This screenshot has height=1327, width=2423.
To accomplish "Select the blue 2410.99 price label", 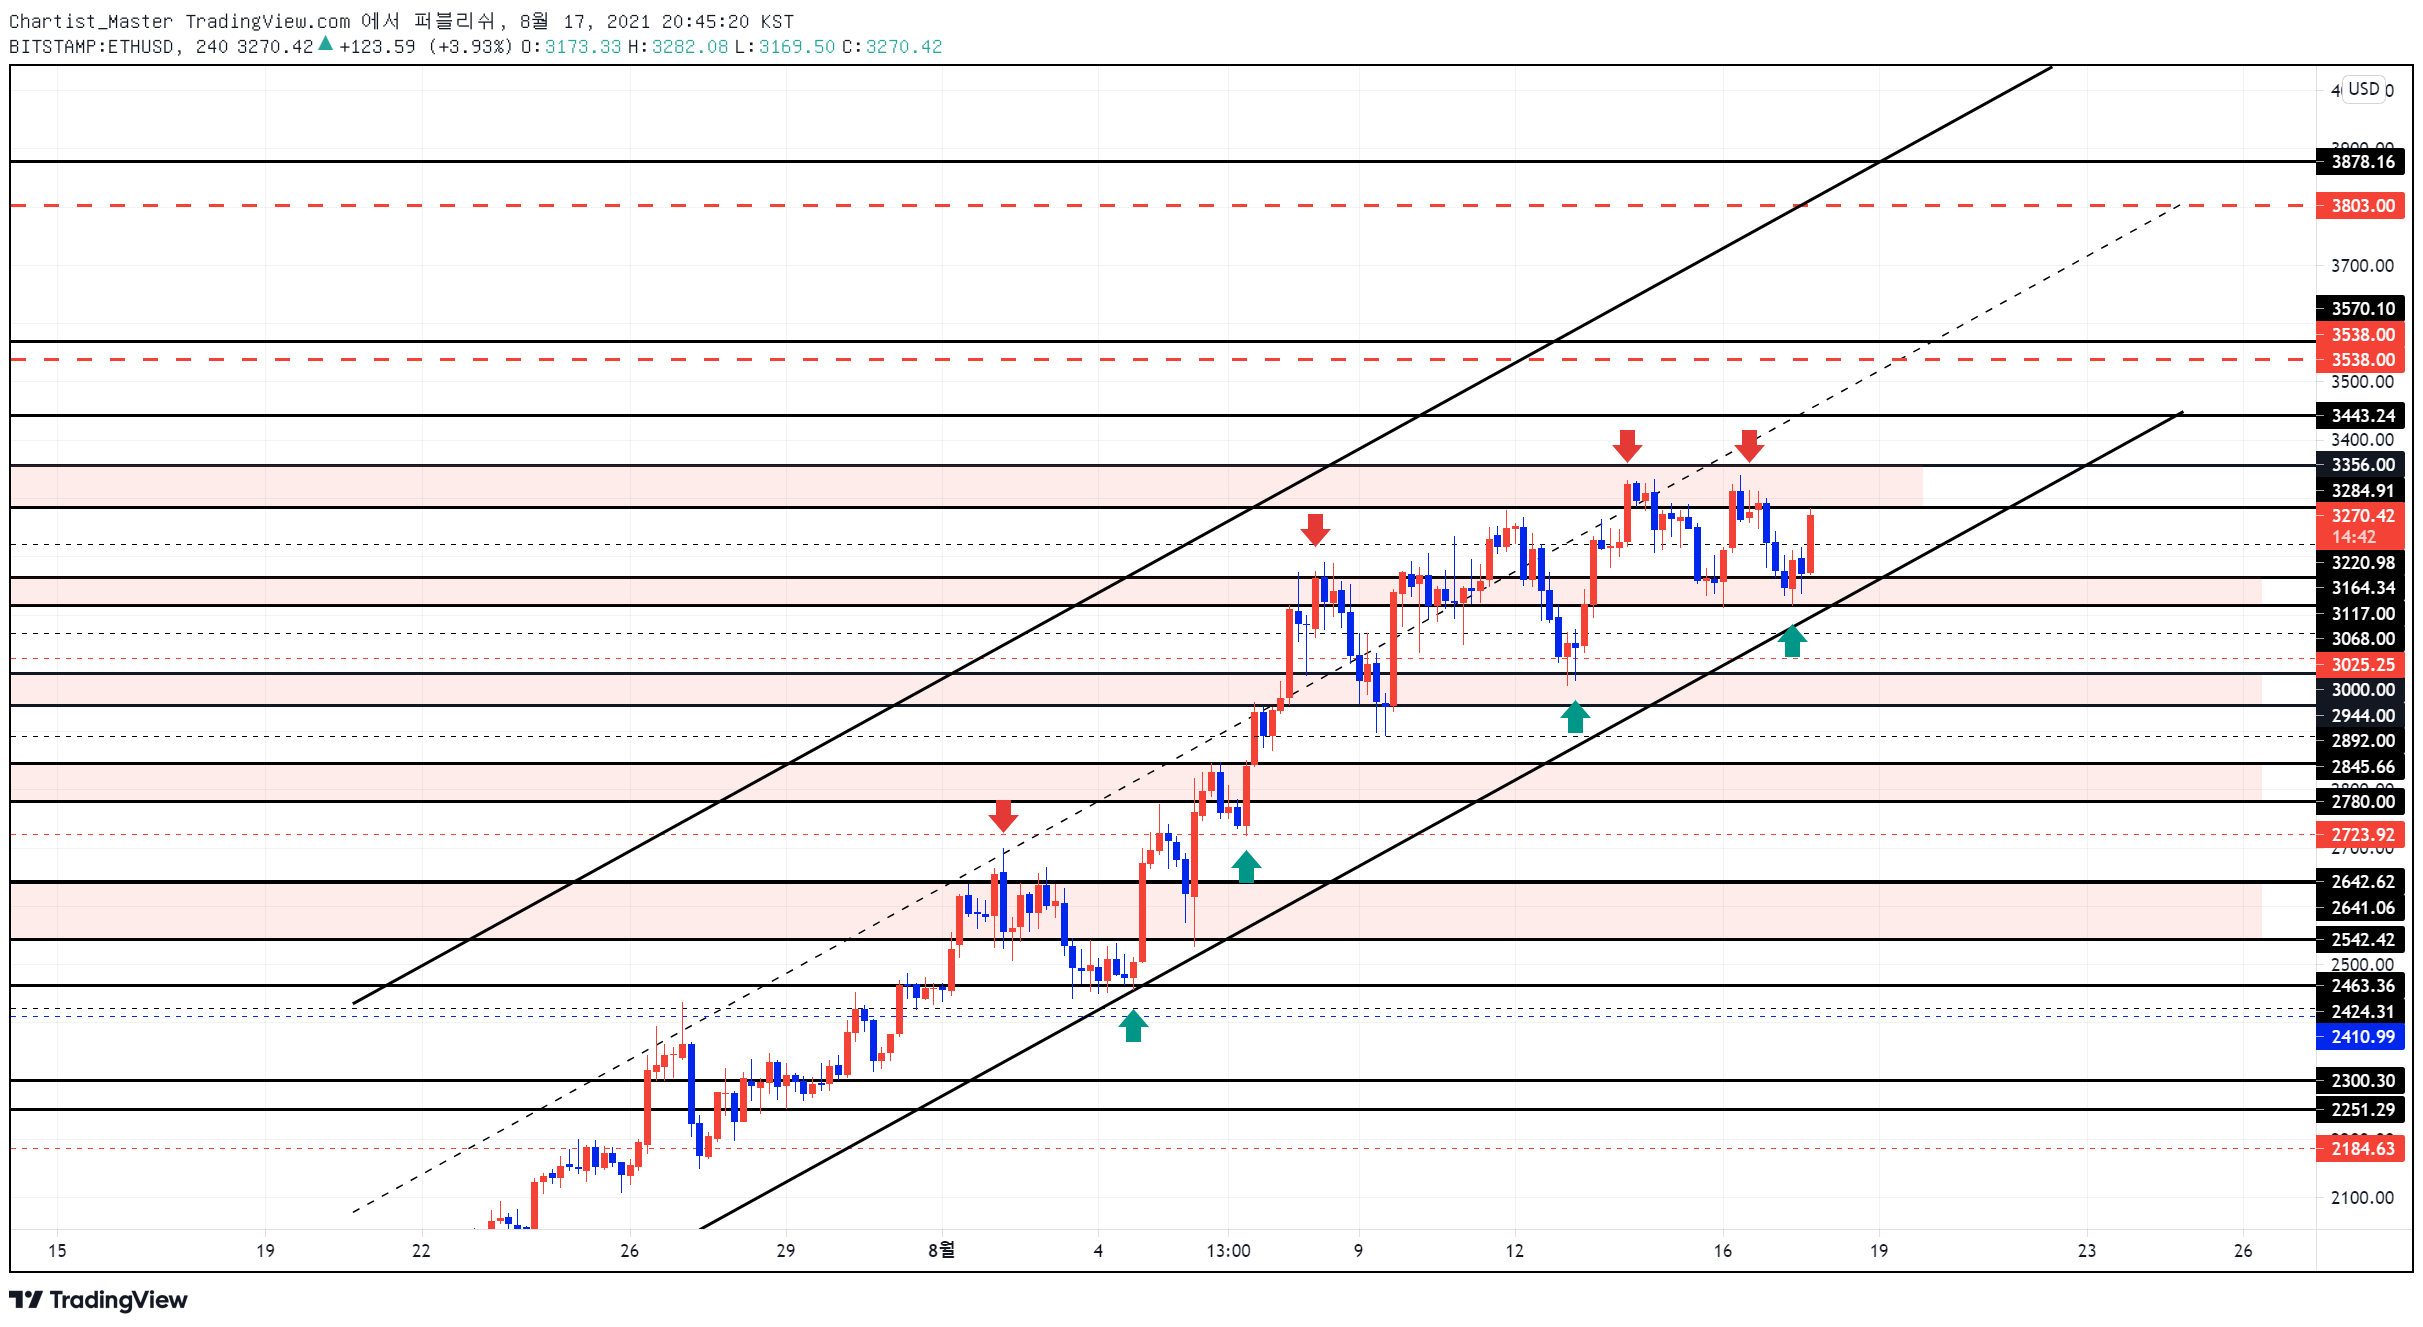I will tap(2361, 1037).
